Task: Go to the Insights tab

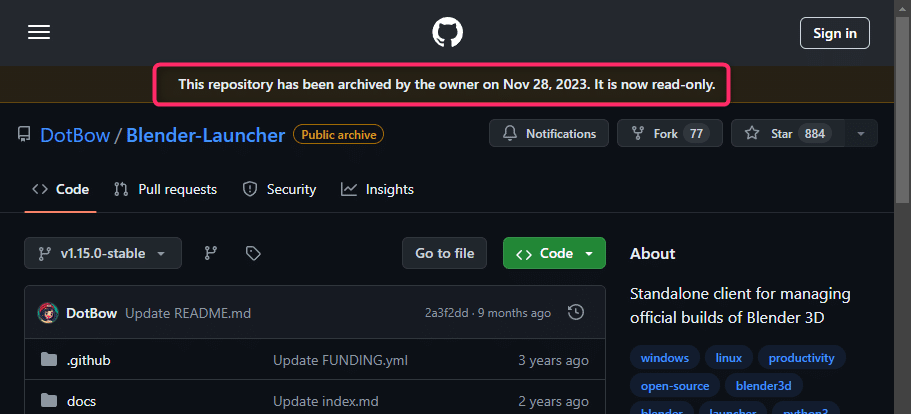Action: (x=377, y=189)
